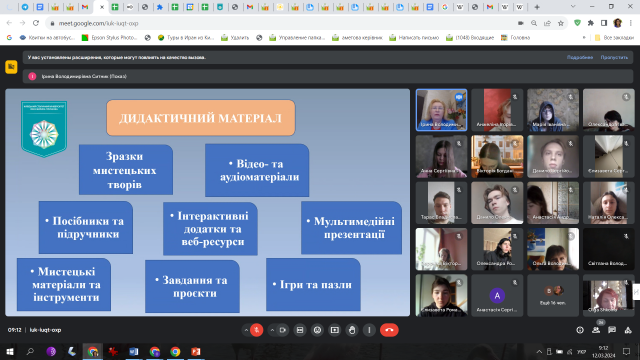Image resolution: width=640 pixels, height=360 pixels.
Task: Click the presenter's video thumbnail
Action: (x=441, y=110)
